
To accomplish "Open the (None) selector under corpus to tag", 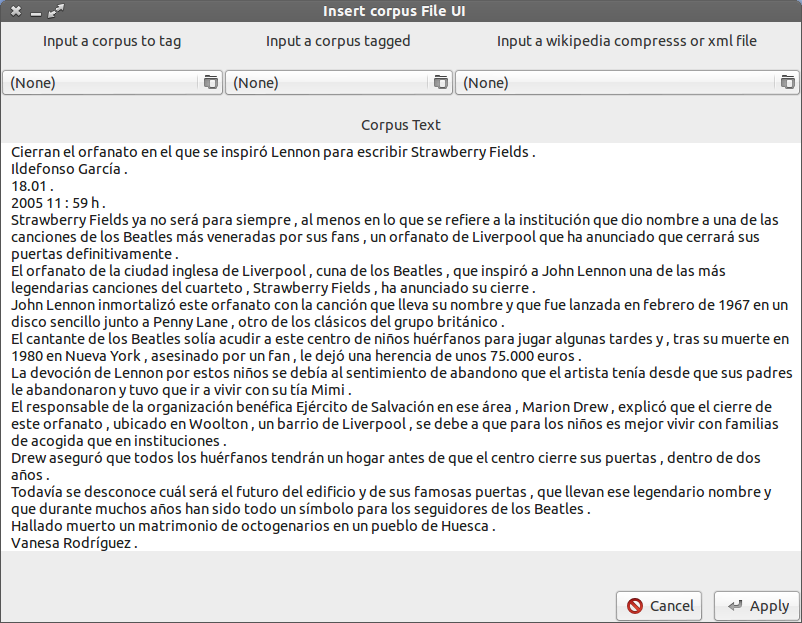I will point(100,83).
